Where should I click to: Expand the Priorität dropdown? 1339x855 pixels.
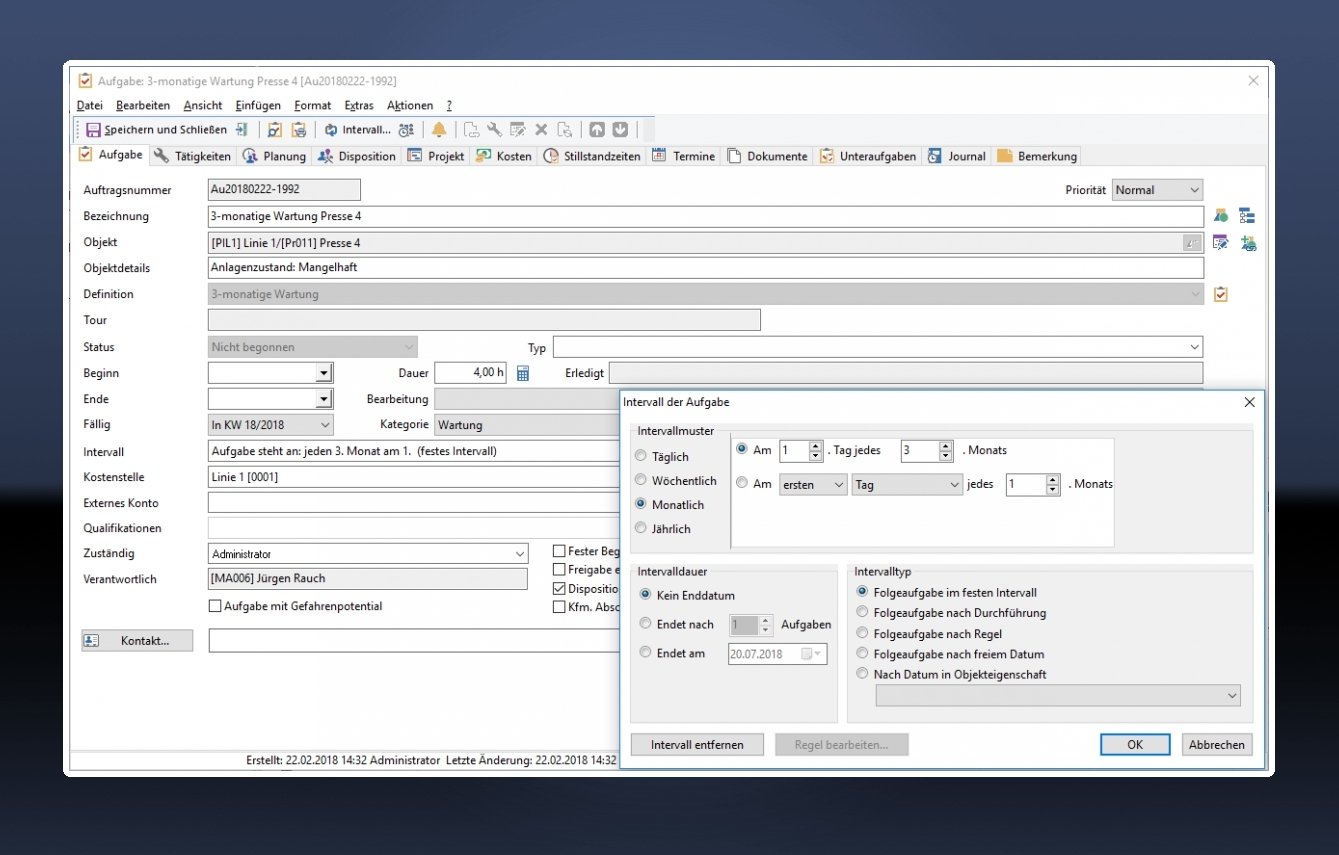1194,190
